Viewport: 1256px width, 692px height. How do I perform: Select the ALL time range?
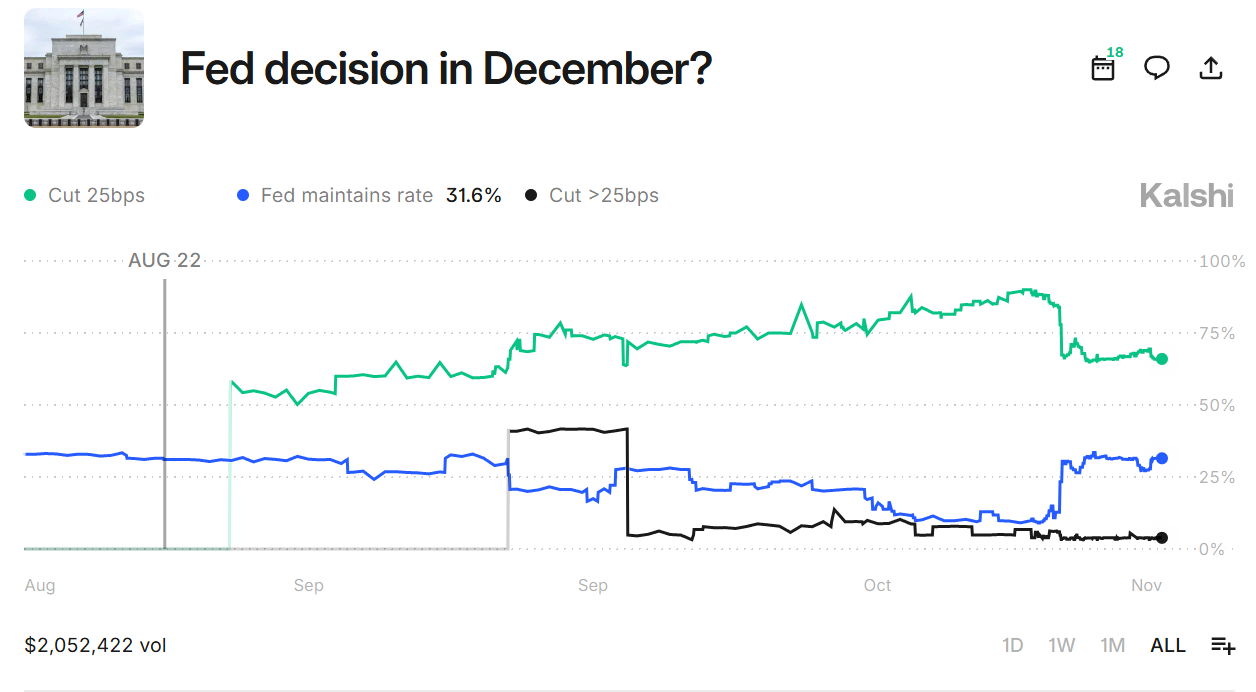pyautogui.click(x=1168, y=645)
